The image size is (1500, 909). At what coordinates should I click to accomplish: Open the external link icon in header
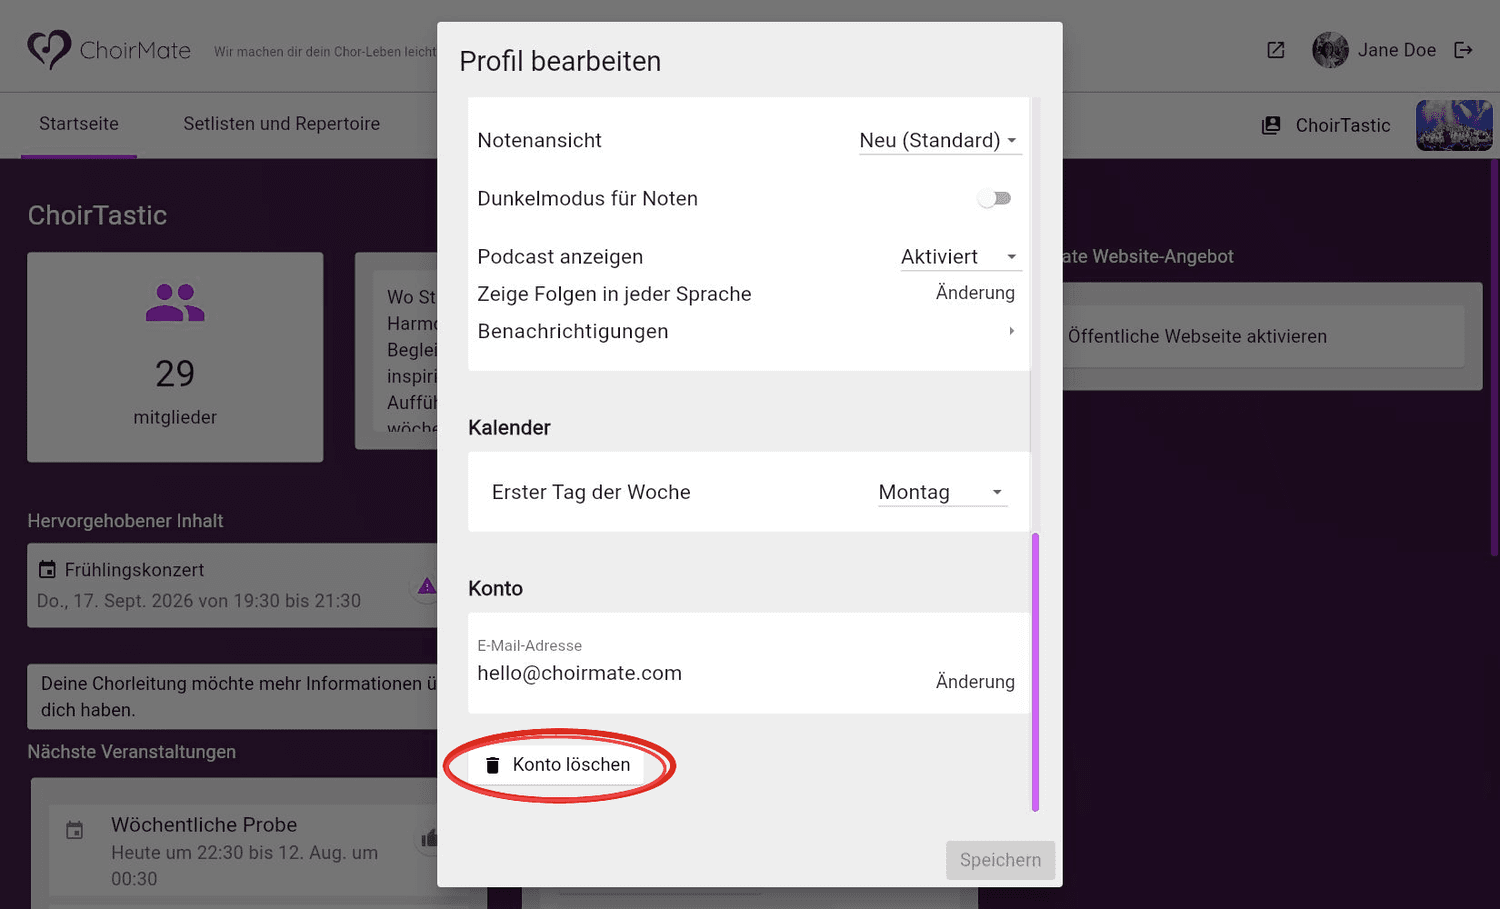1275,50
